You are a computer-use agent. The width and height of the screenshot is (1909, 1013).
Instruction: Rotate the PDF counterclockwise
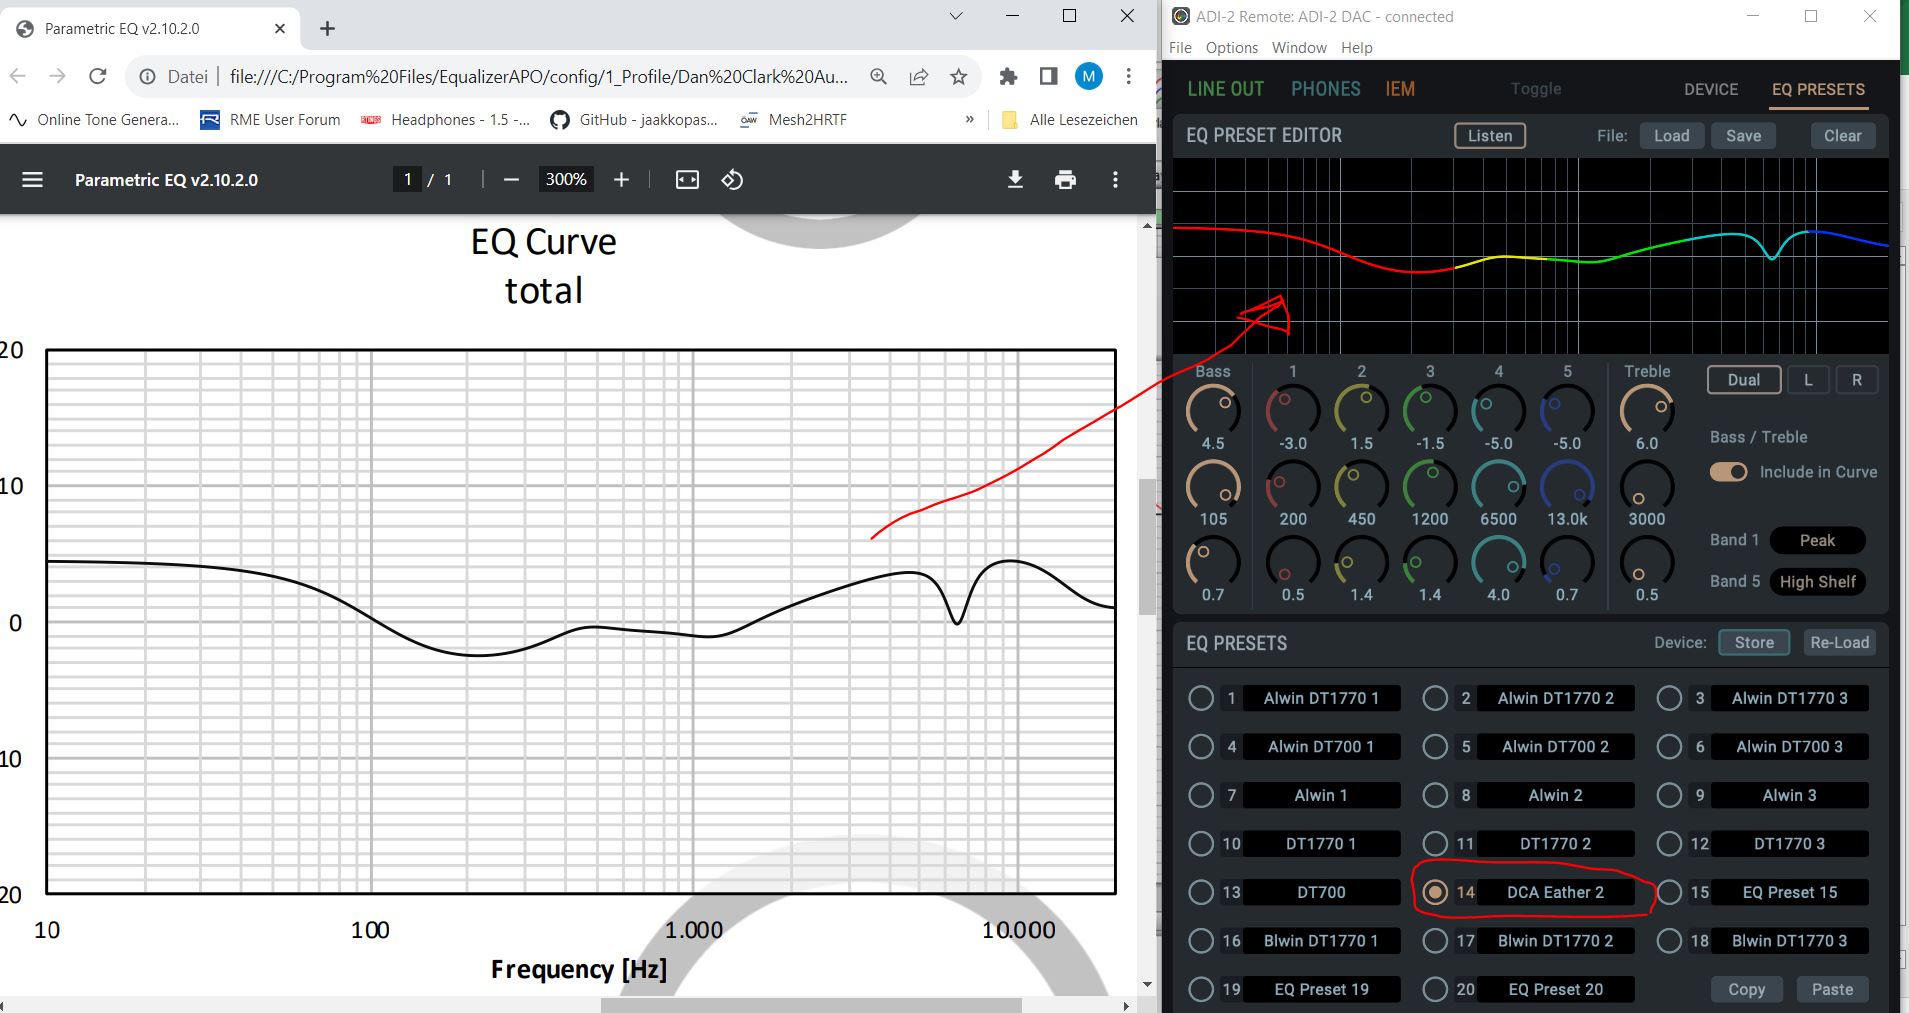tap(732, 180)
